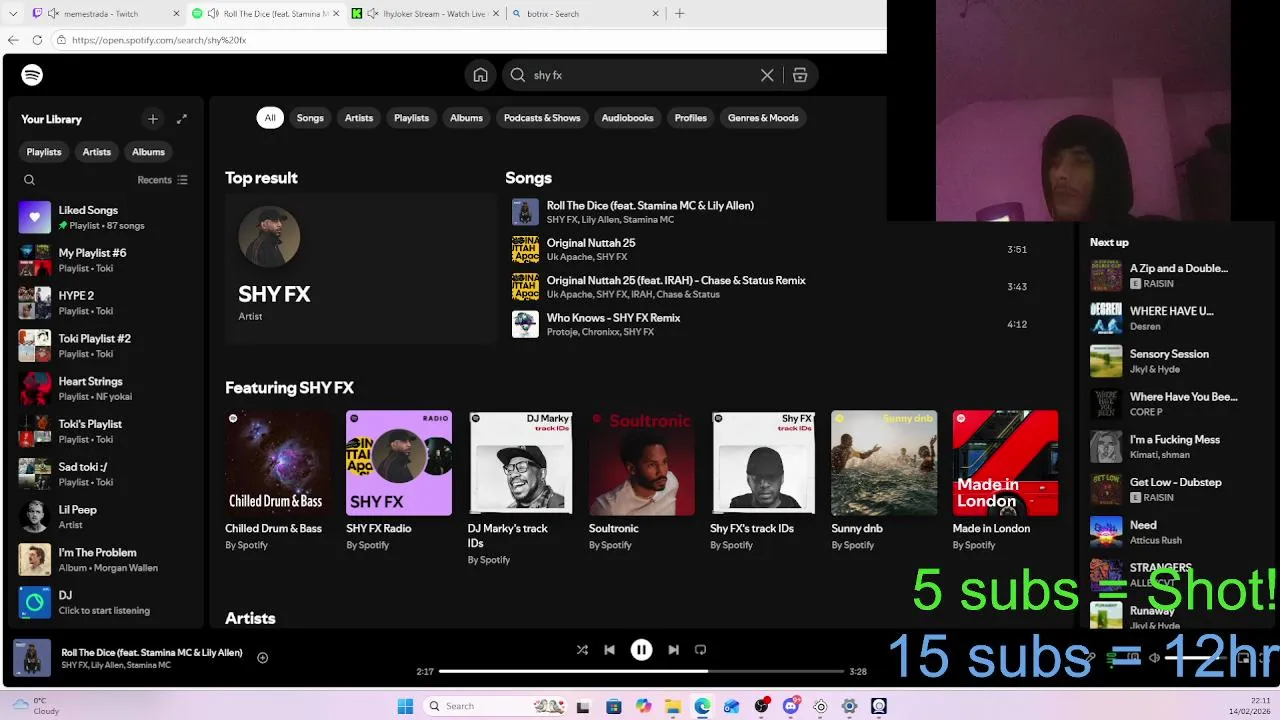The image size is (1280, 720).
Task: Pause the current song
Action: pos(641,650)
